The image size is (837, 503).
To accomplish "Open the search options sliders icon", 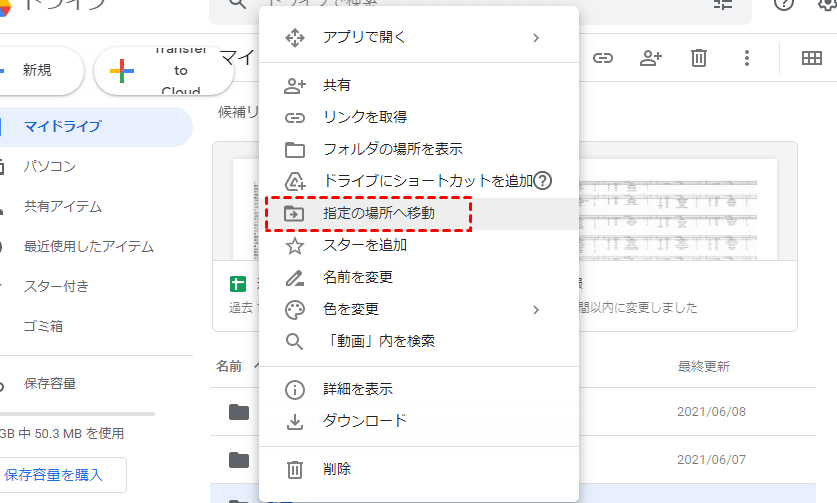I will pos(723,5).
